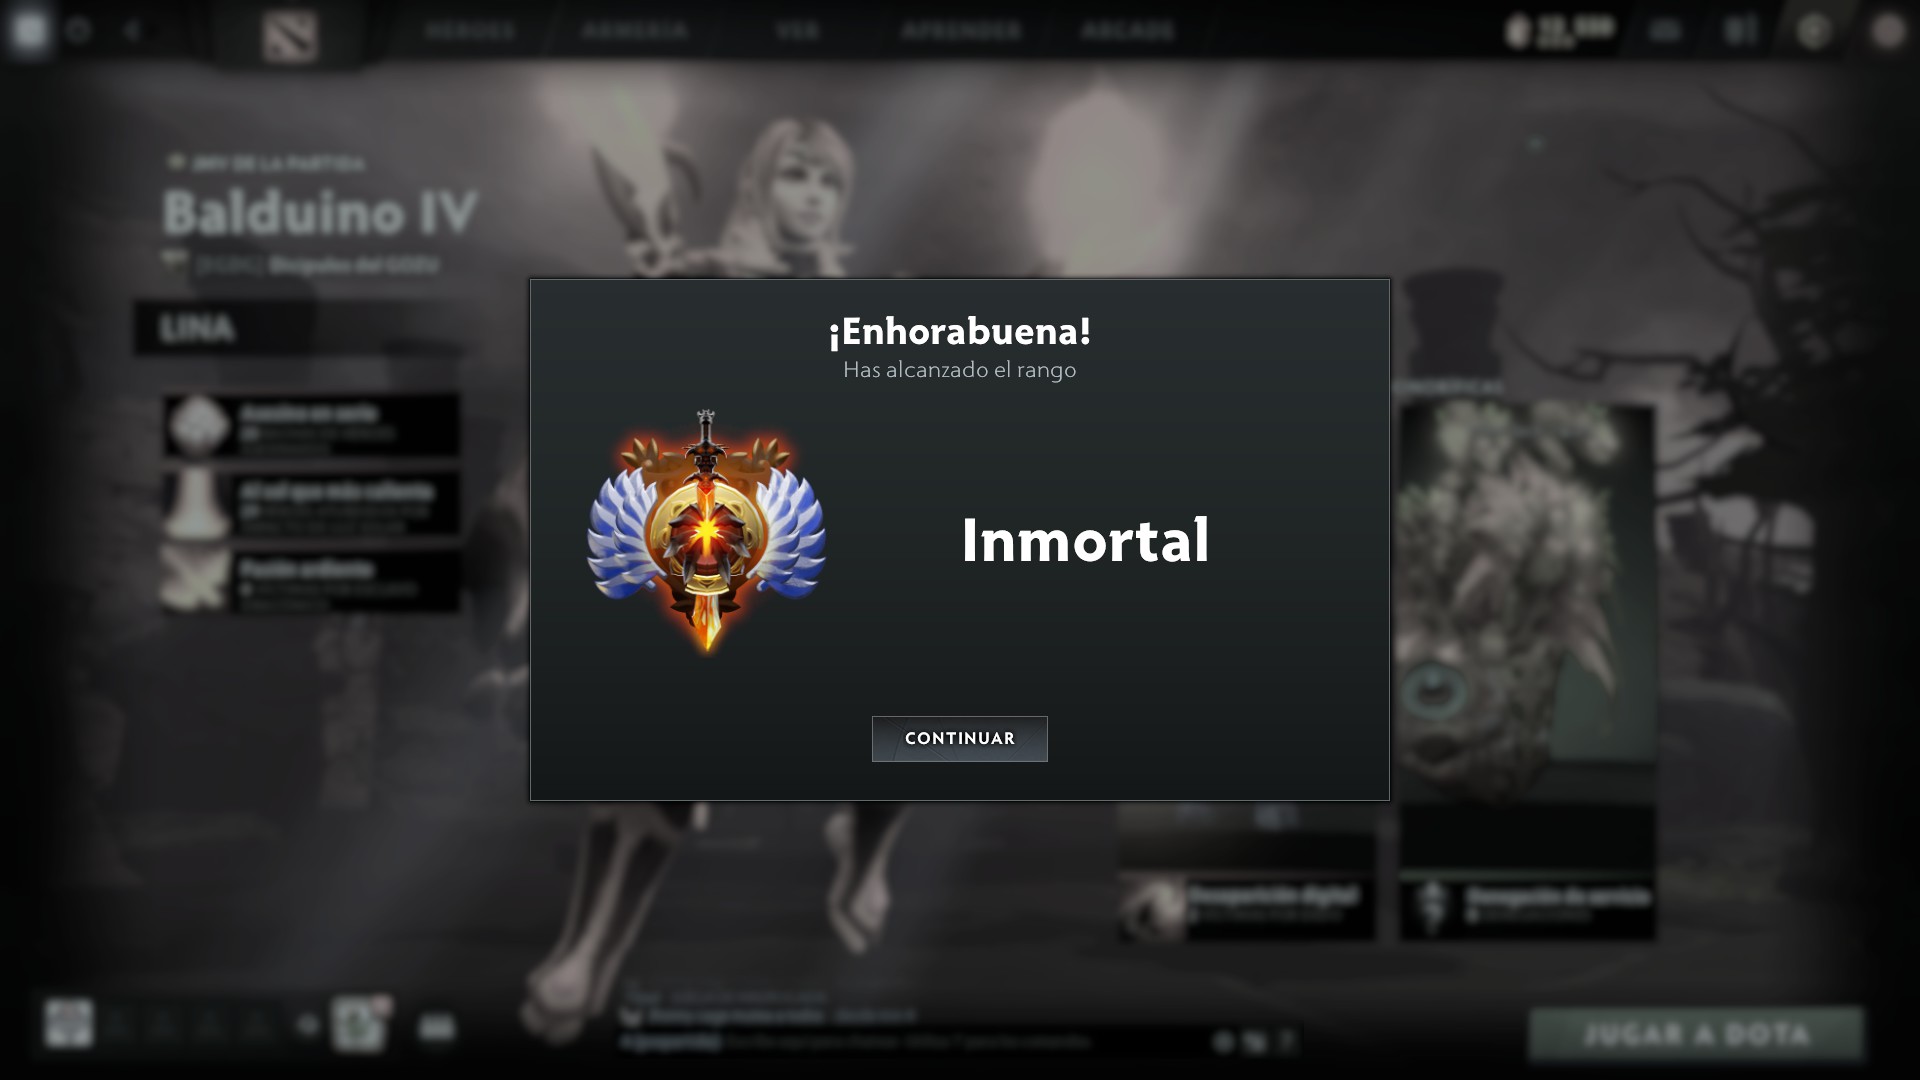Switch to the APRENDER tab

pos(961,31)
